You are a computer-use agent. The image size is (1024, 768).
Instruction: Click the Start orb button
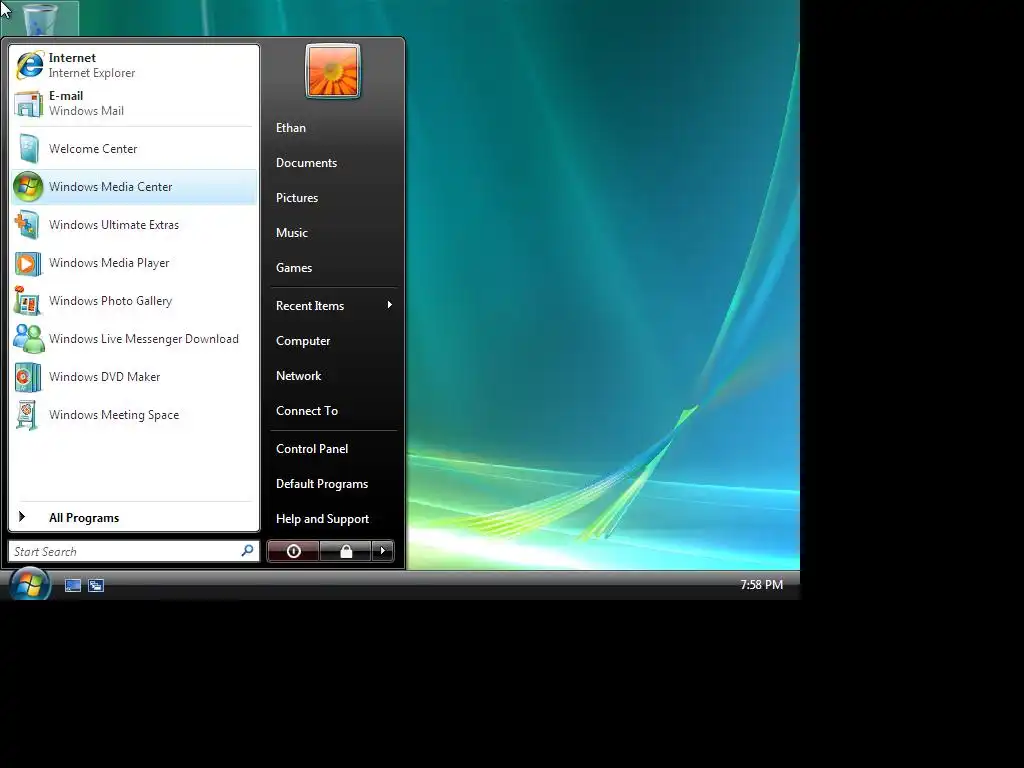29,584
